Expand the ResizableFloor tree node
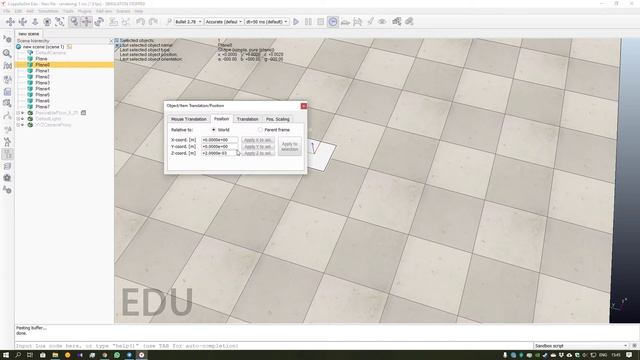The height and width of the screenshot is (360, 640). coord(18,113)
